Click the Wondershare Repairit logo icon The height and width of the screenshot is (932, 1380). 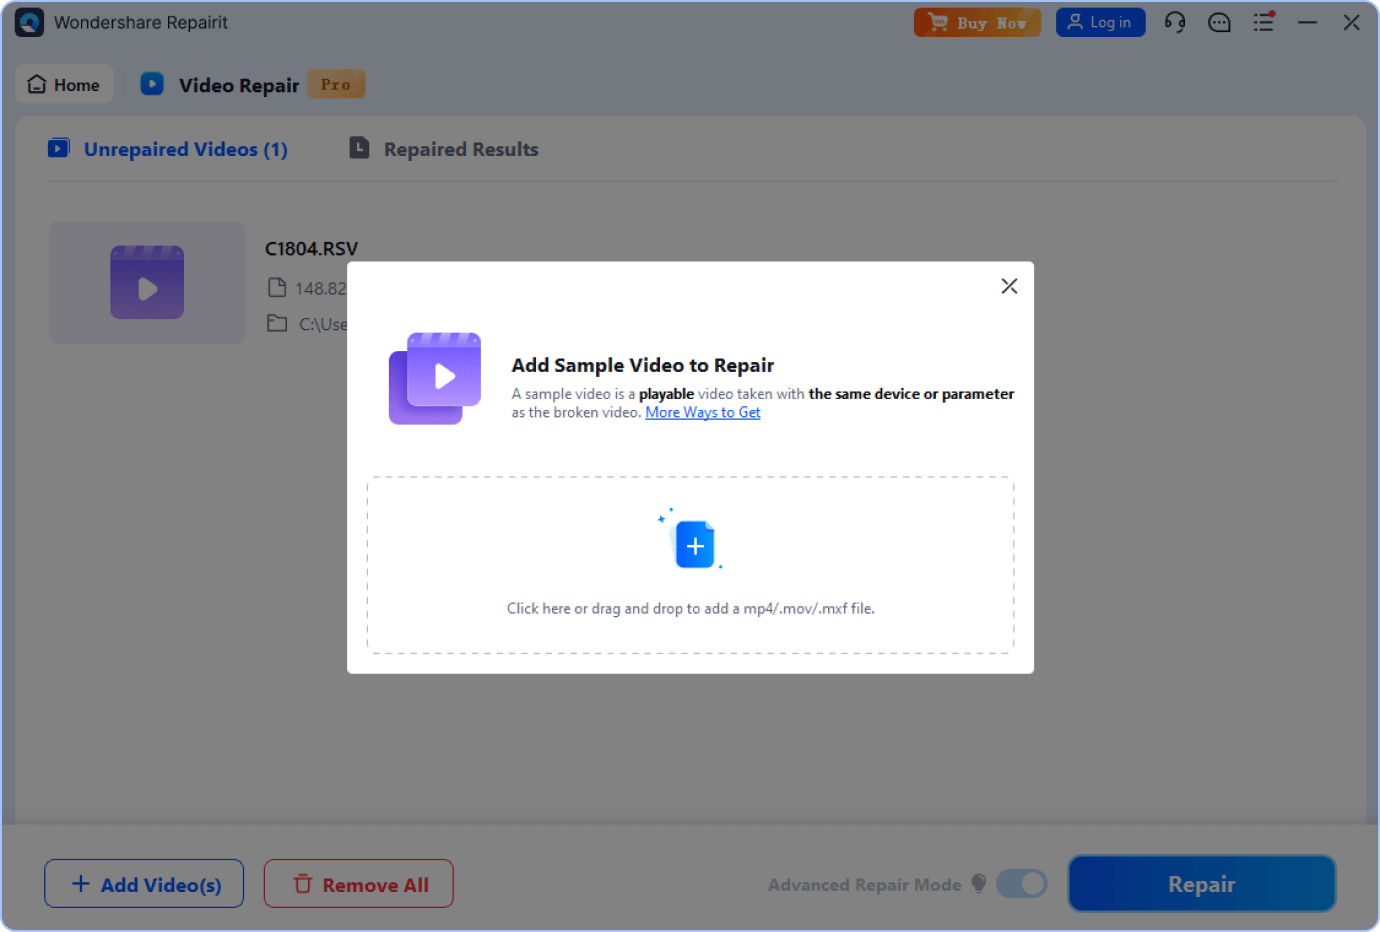tap(29, 22)
